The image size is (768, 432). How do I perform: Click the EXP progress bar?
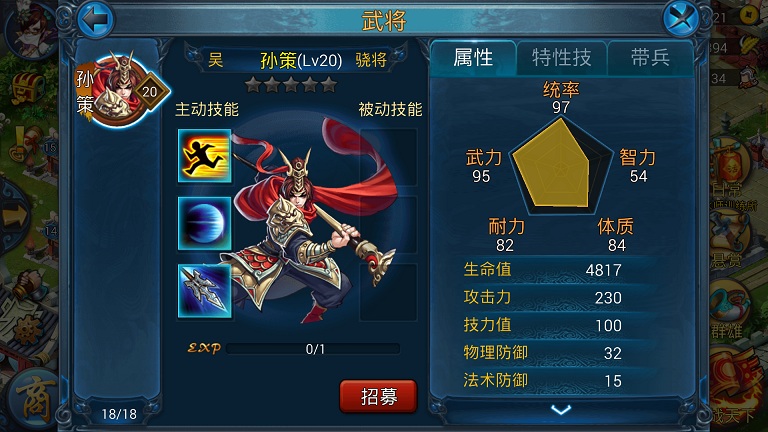coord(313,349)
